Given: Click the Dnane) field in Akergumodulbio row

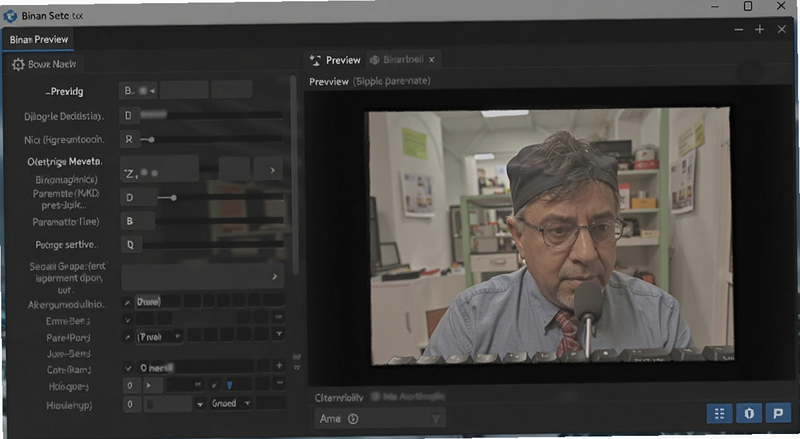Looking at the screenshot, I should [157, 302].
